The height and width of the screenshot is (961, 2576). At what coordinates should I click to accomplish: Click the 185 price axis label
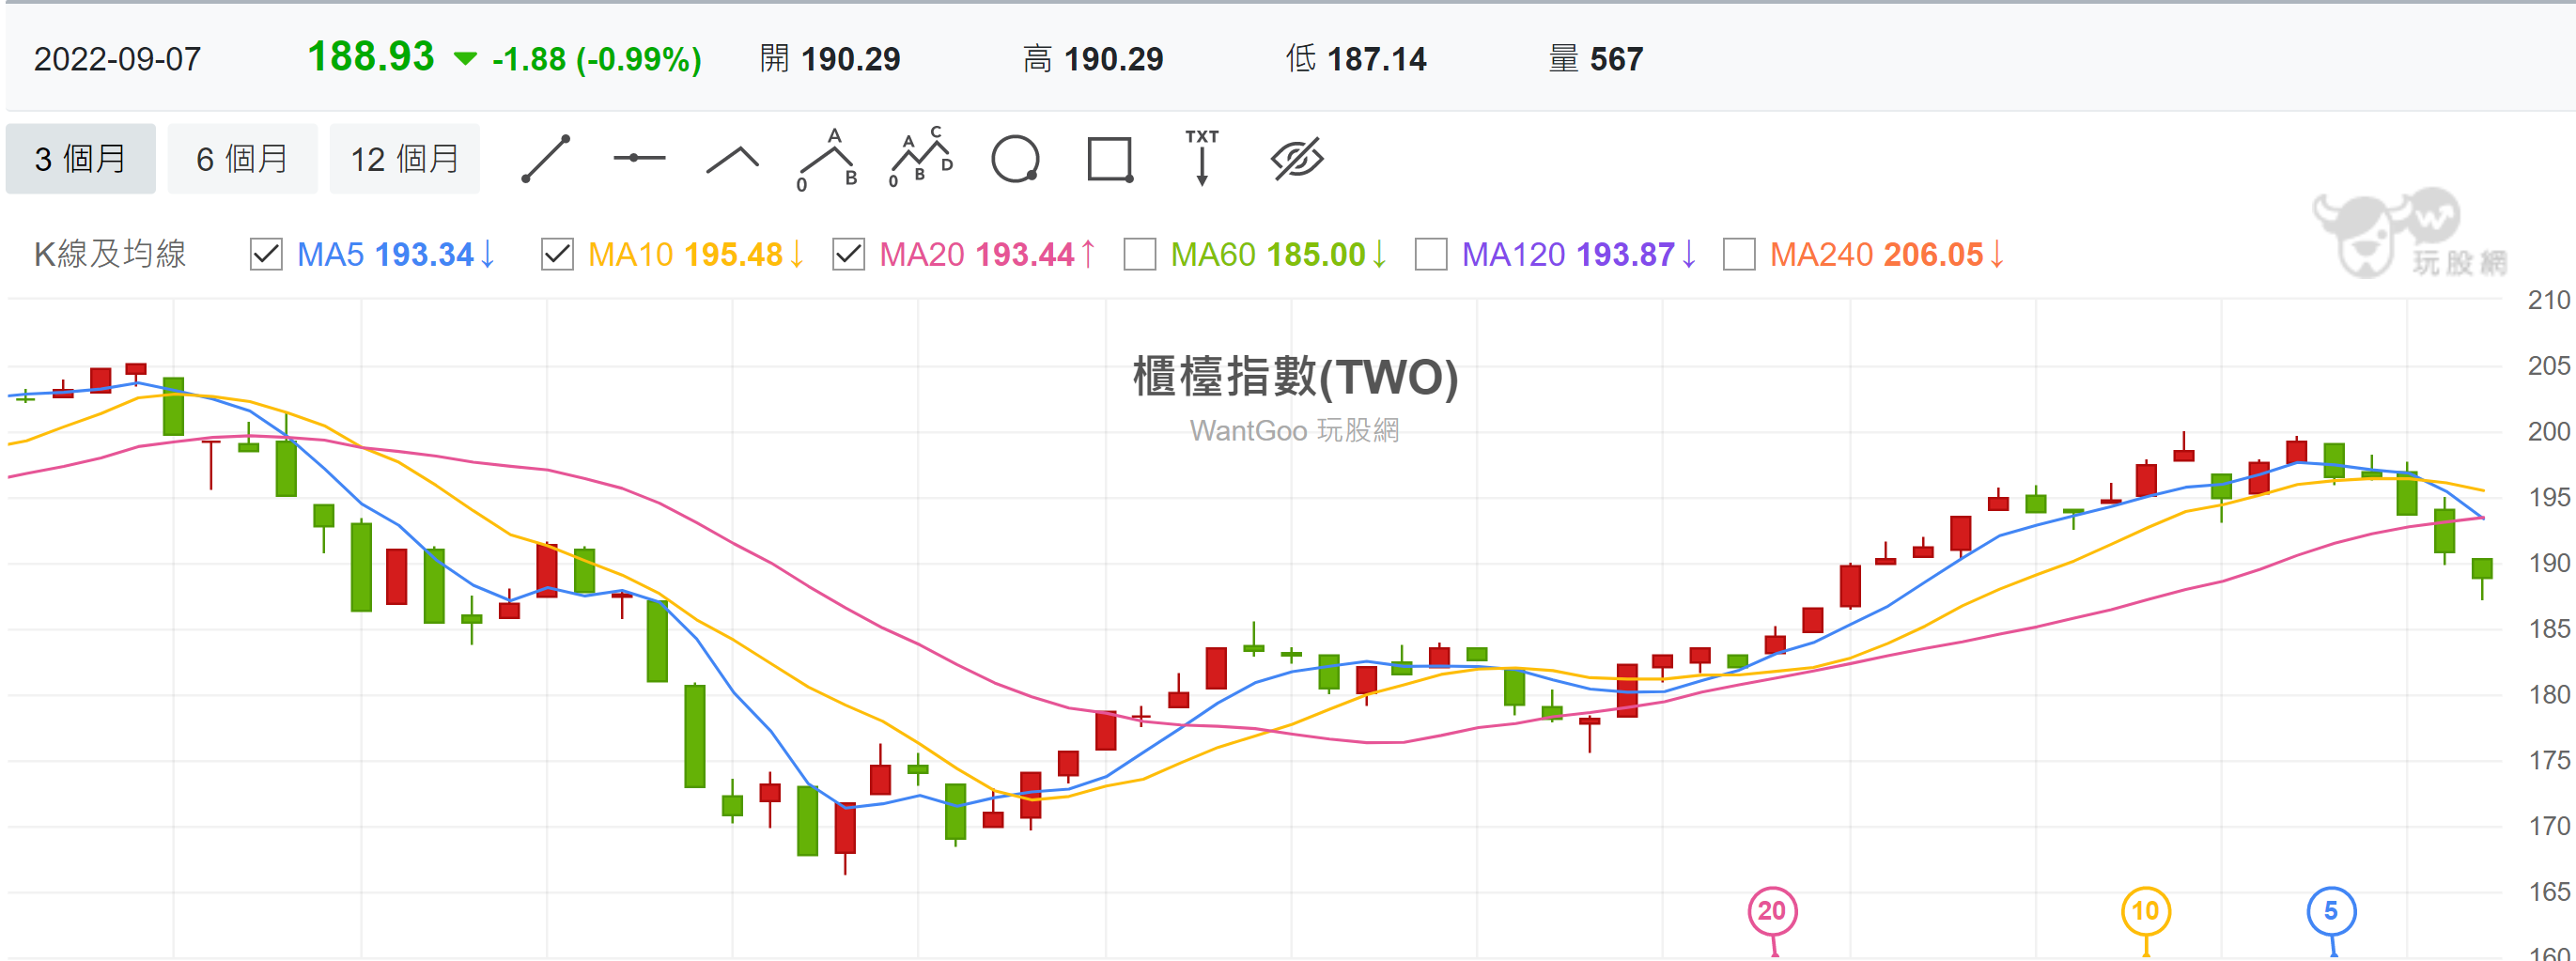tap(2548, 628)
